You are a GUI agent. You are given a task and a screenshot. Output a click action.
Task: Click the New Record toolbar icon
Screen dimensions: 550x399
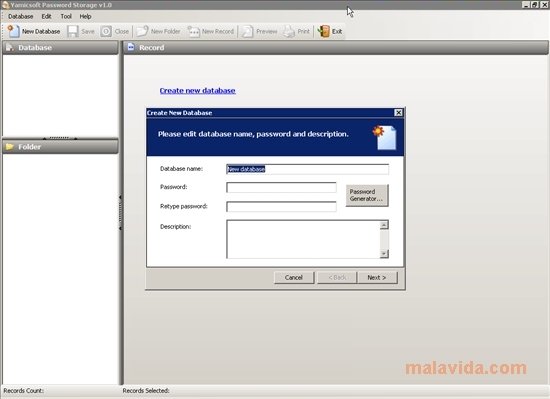point(193,31)
